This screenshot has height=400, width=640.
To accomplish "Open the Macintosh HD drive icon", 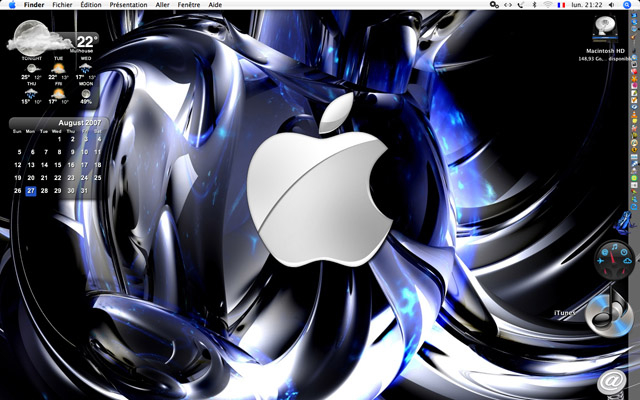I will click(x=605, y=29).
